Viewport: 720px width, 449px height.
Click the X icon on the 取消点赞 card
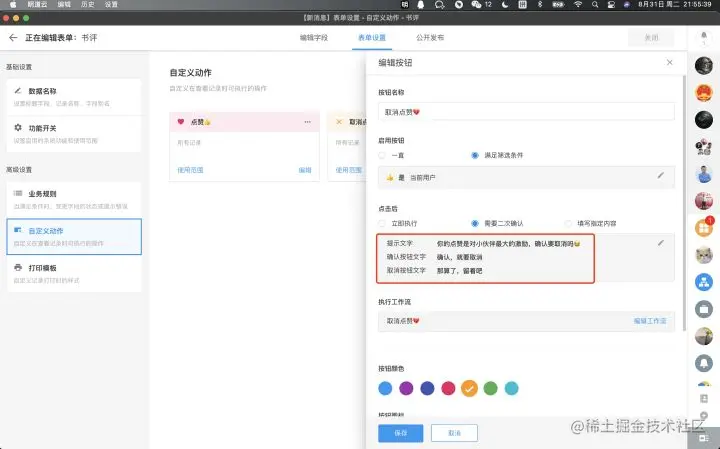click(339, 122)
